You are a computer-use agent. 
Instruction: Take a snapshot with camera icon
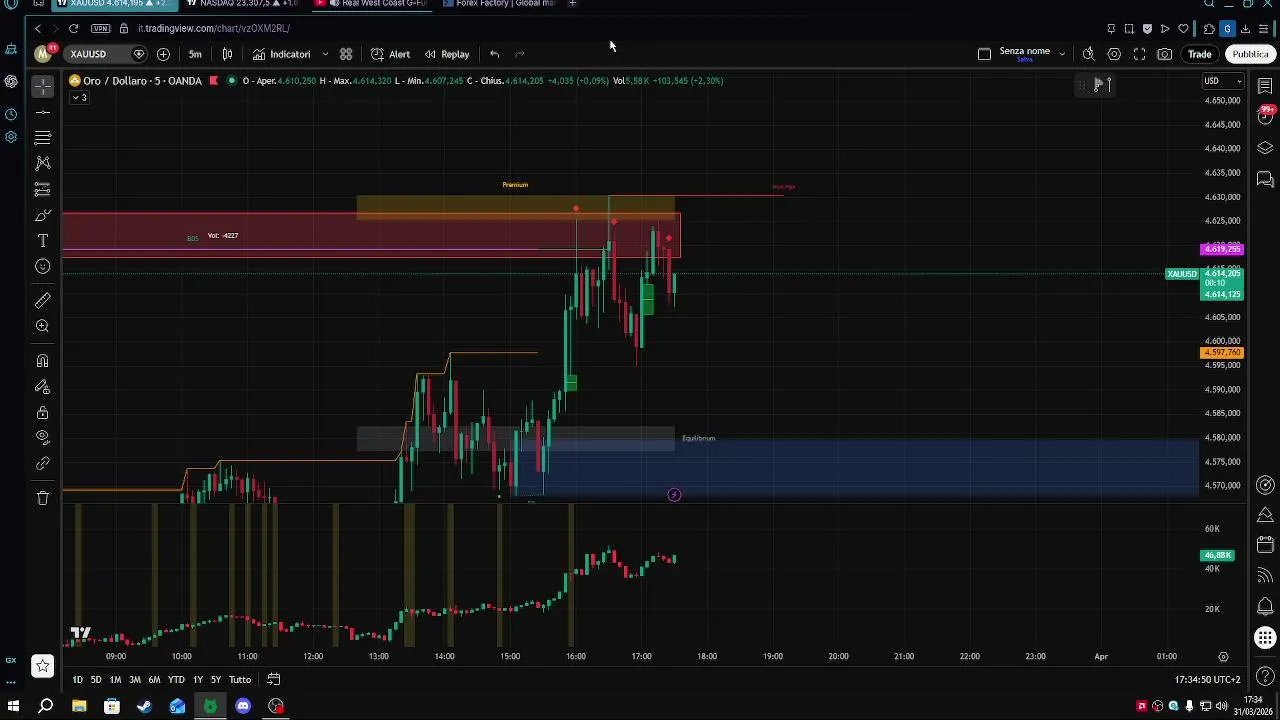point(1165,54)
